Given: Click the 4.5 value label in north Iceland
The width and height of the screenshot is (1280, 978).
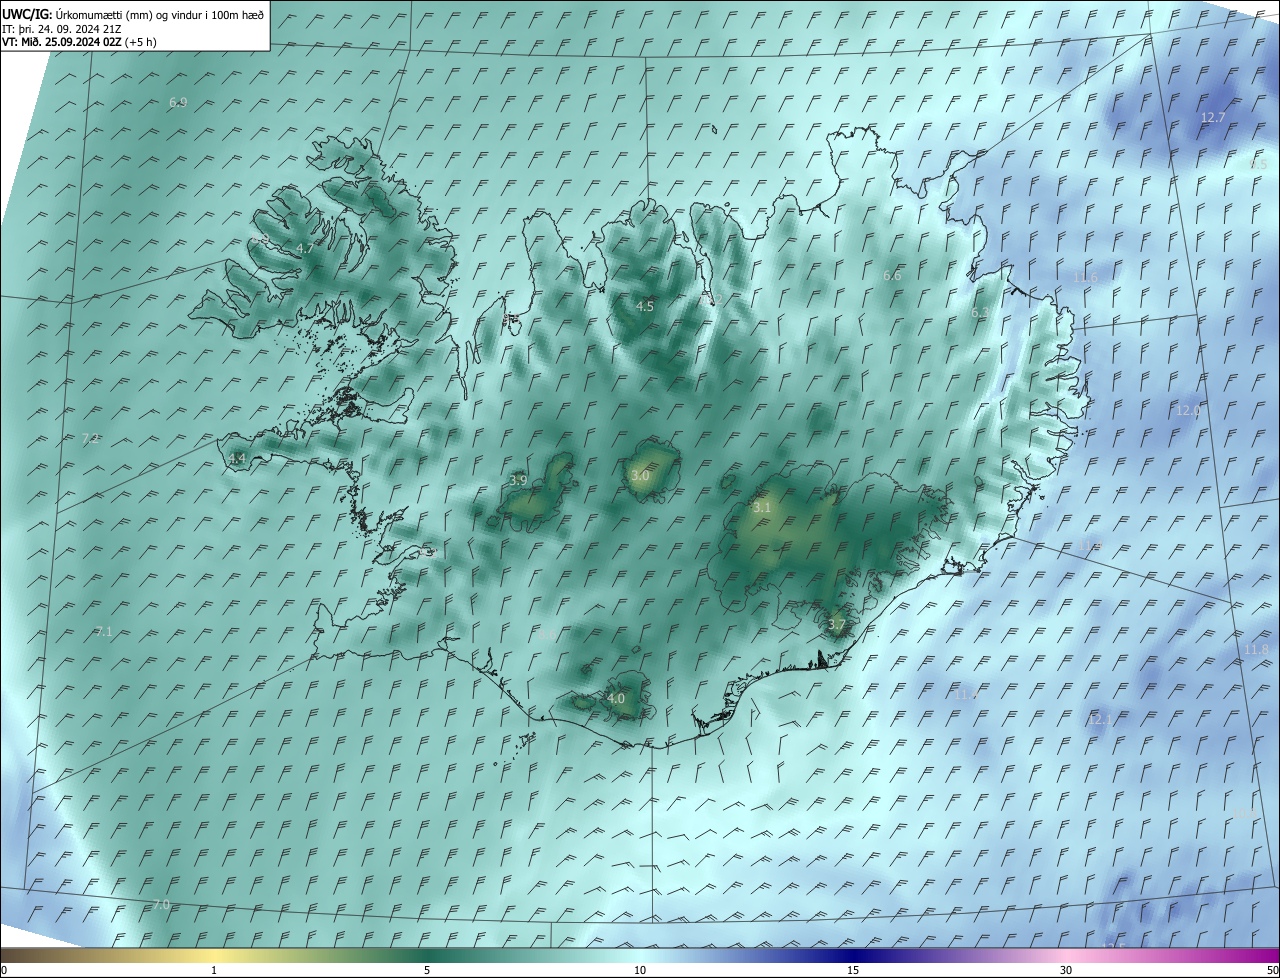Looking at the screenshot, I should (x=645, y=307).
